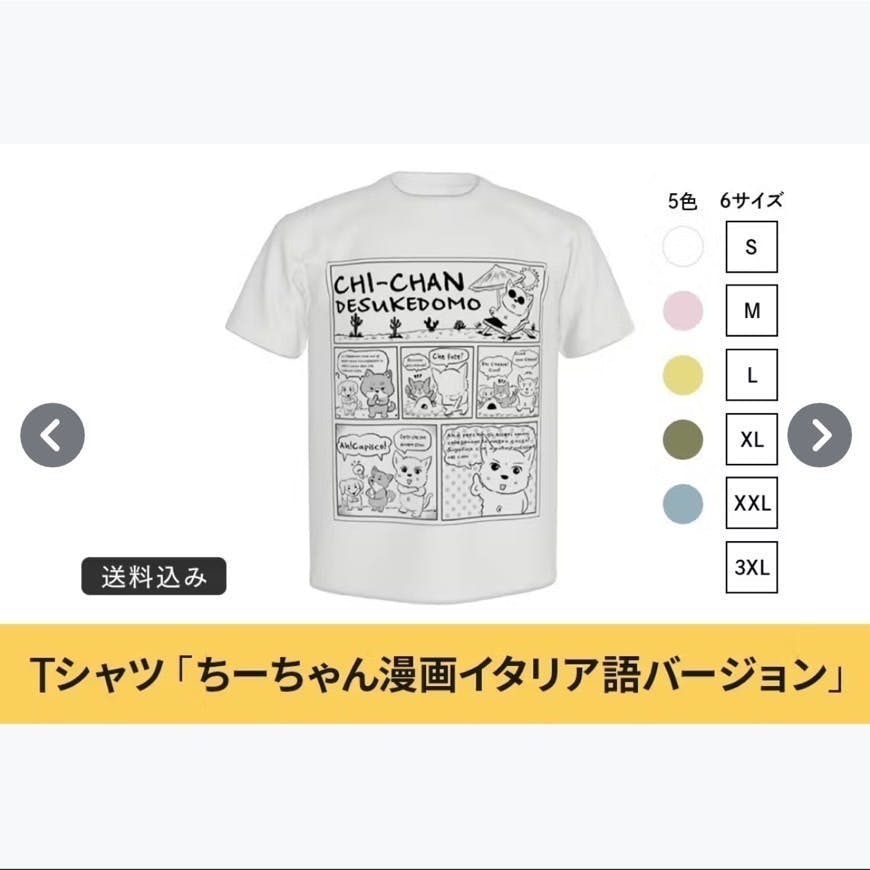
Task: Select size 3XL box
Action: pyautogui.click(x=752, y=568)
